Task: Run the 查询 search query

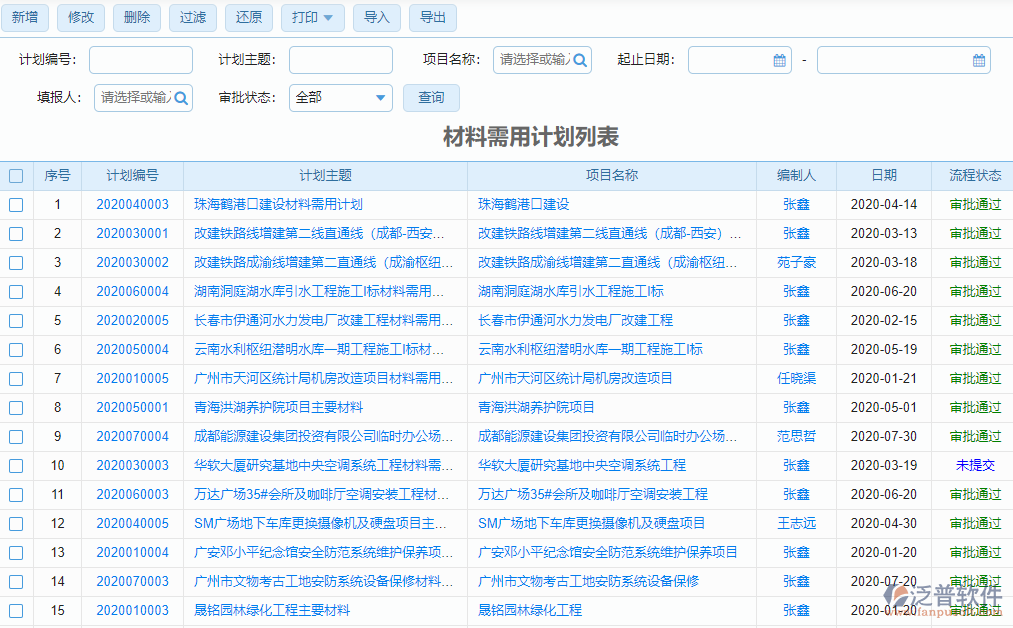Action: pyautogui.click(x=431, y=98)
